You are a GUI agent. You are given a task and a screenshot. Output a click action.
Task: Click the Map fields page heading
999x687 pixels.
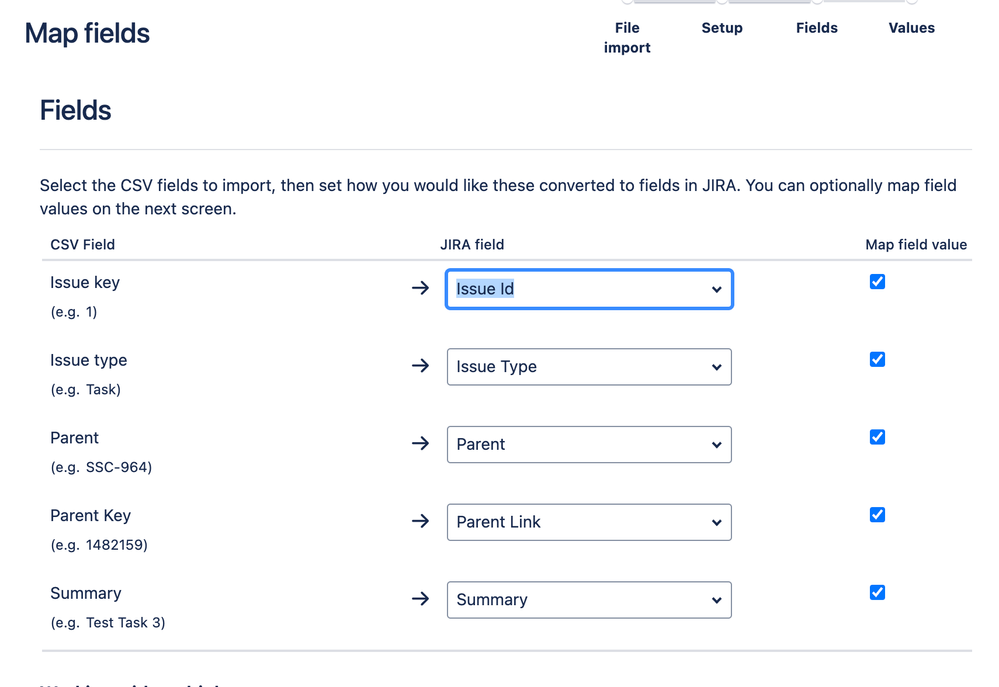click(x=87, y=33)
